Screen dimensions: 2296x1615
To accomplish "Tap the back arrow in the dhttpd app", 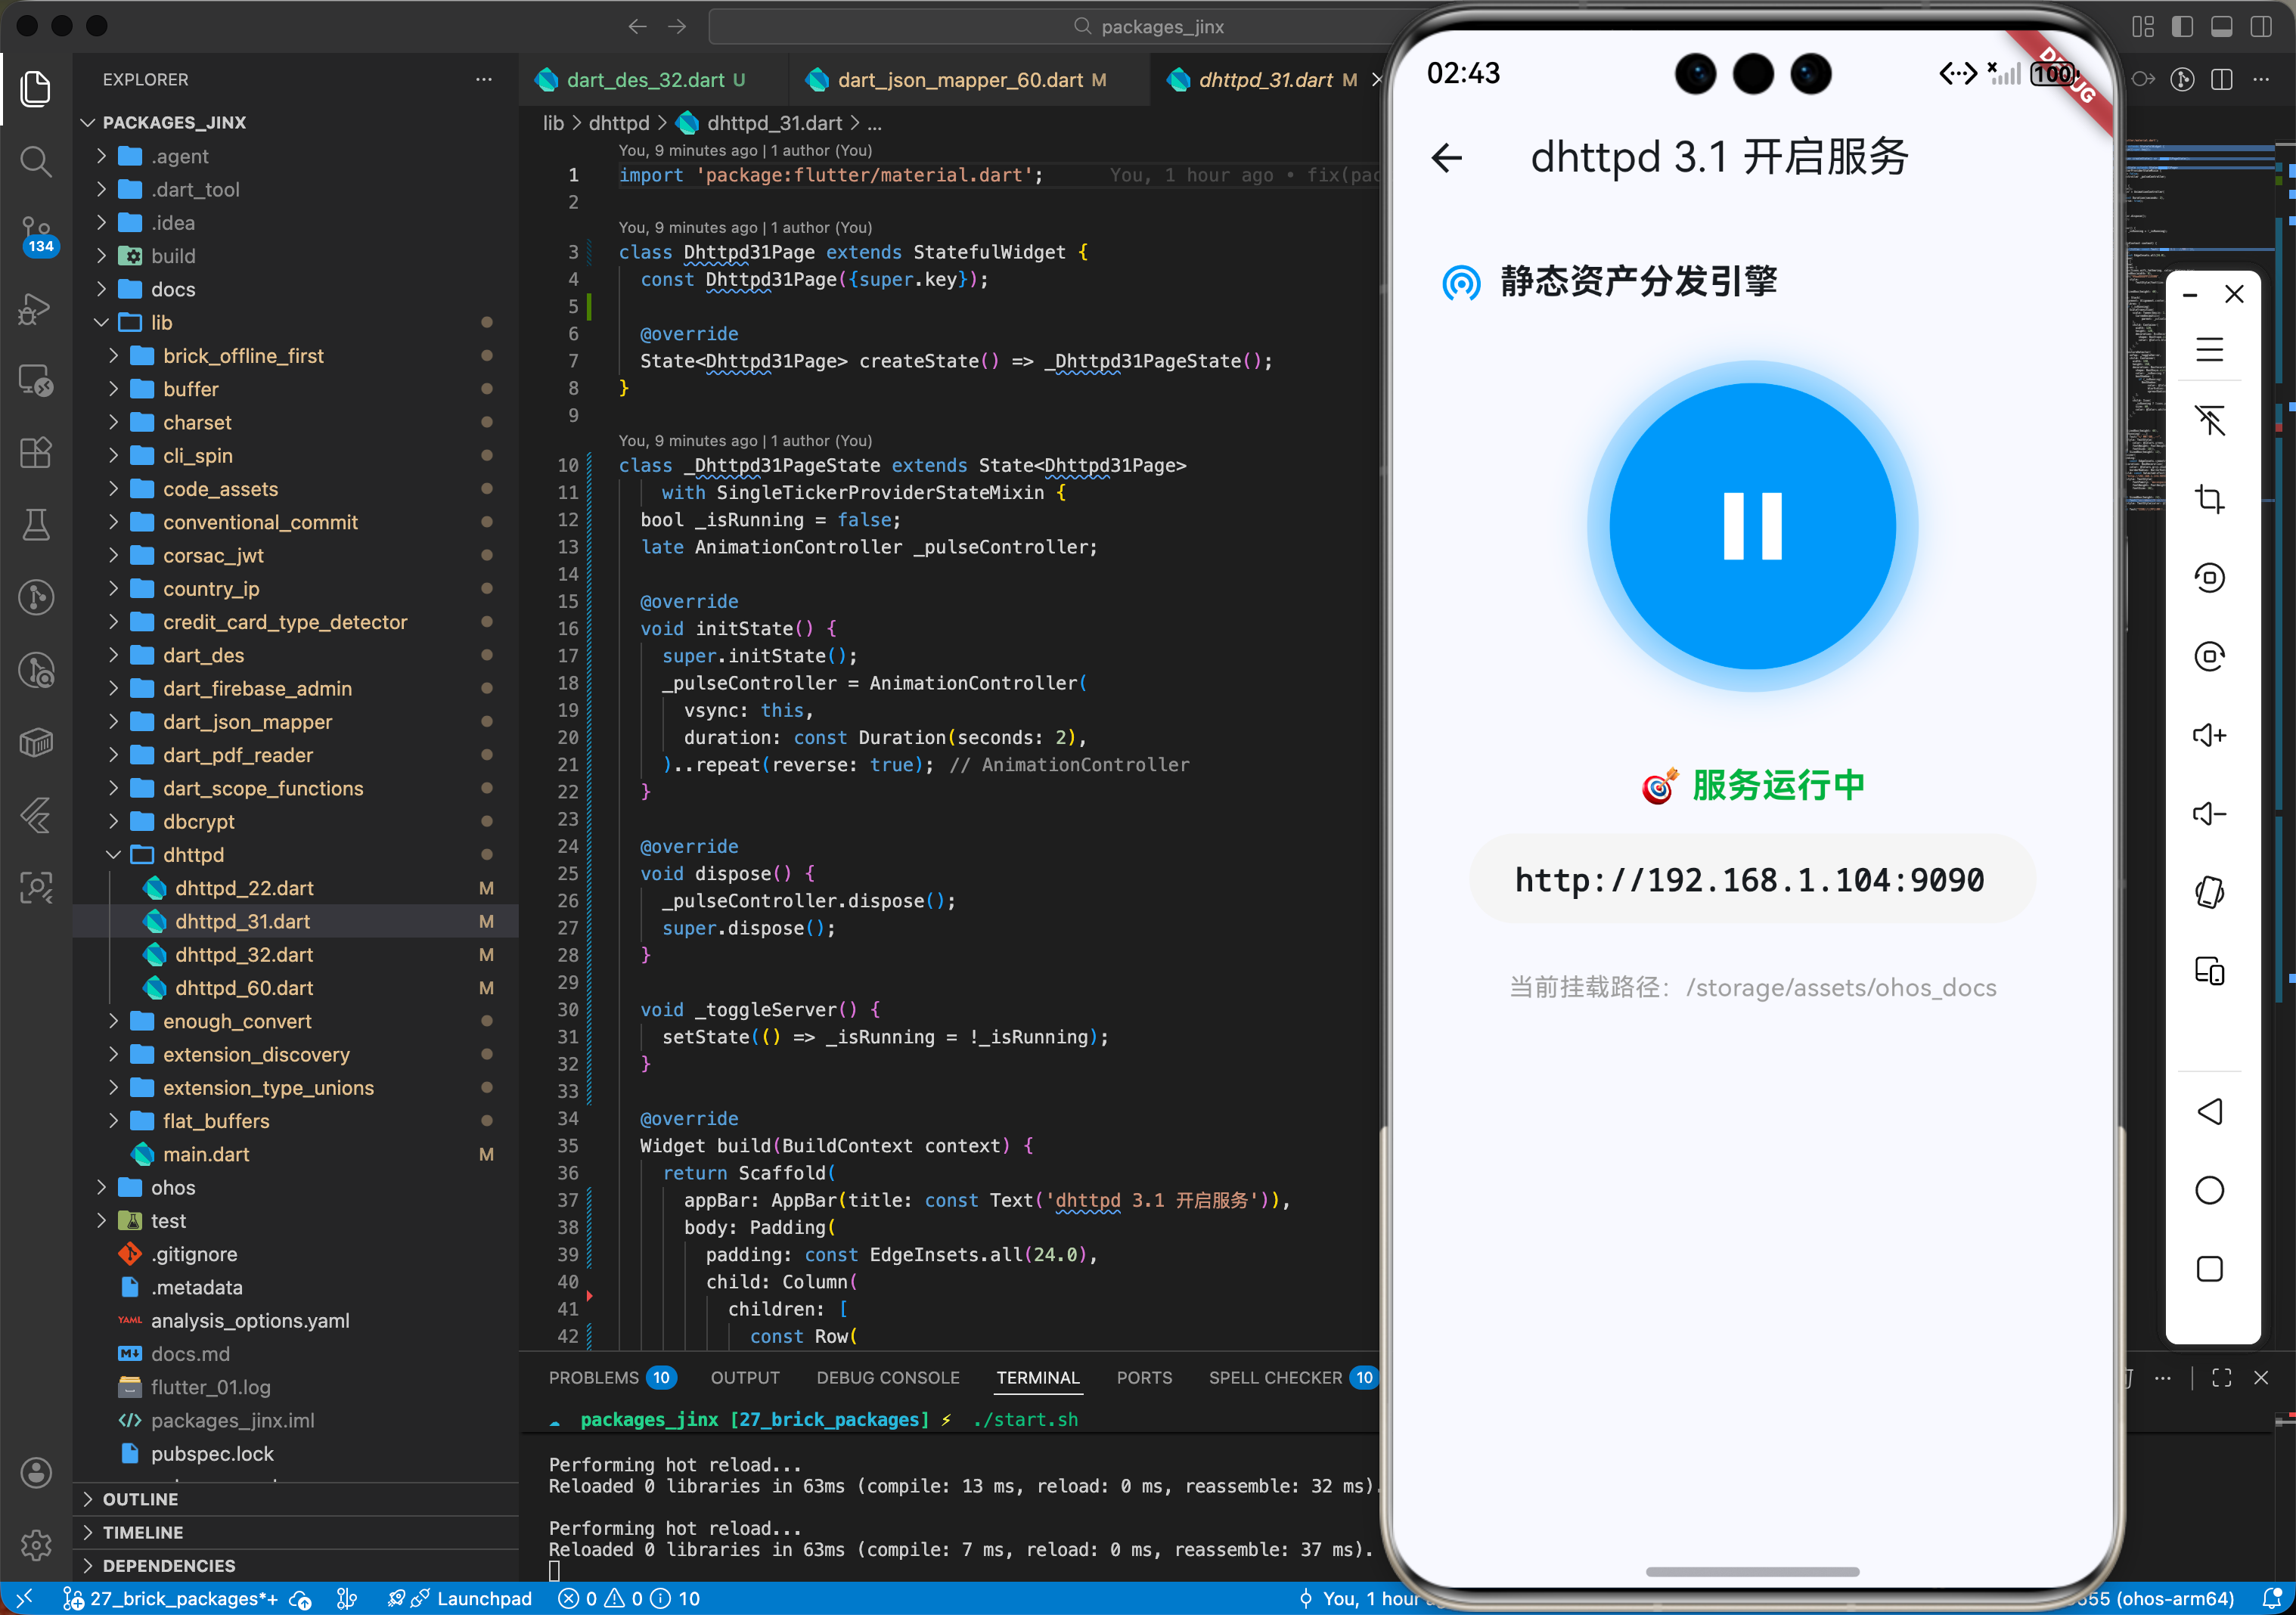I will [x=1446, y=158].
